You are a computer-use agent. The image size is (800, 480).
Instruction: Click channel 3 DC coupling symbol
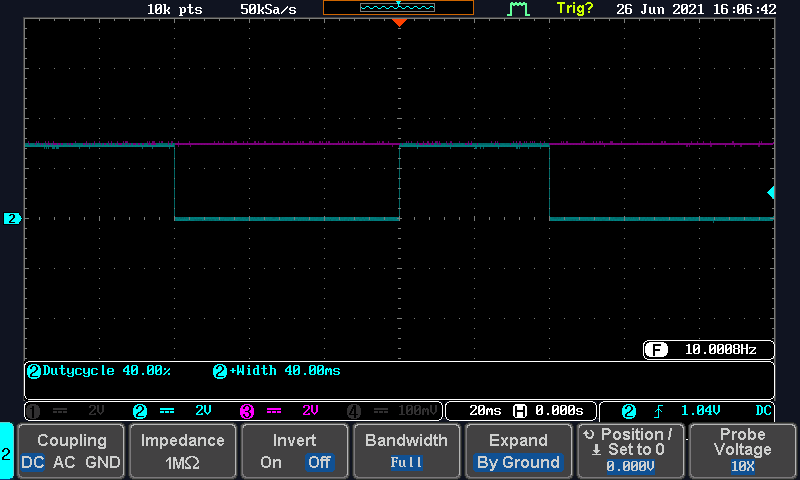click(274, 411)
